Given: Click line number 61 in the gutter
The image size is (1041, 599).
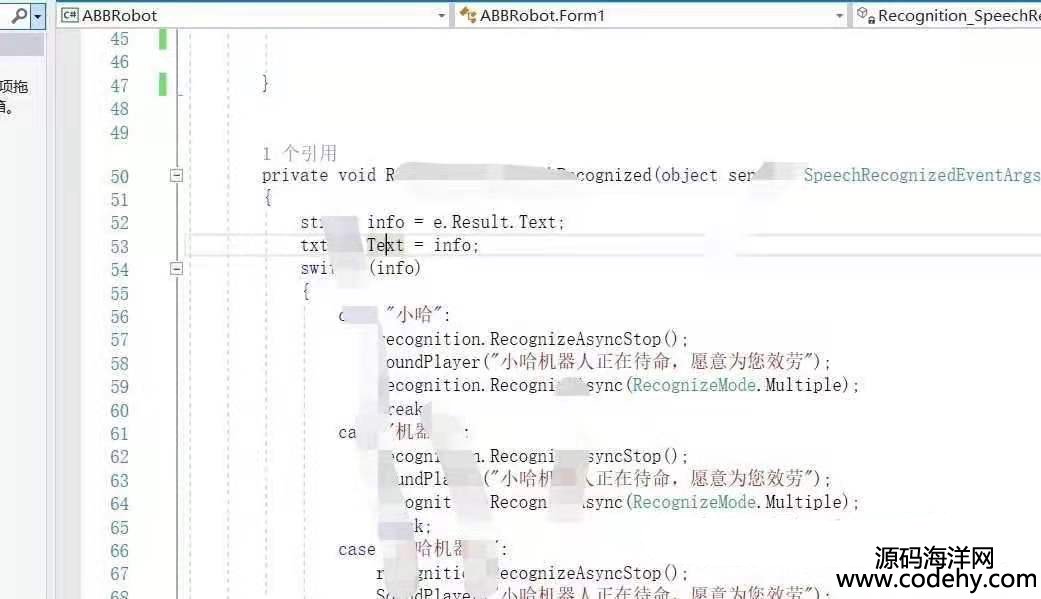Looking at the screenshot, I should click(119, 434).
